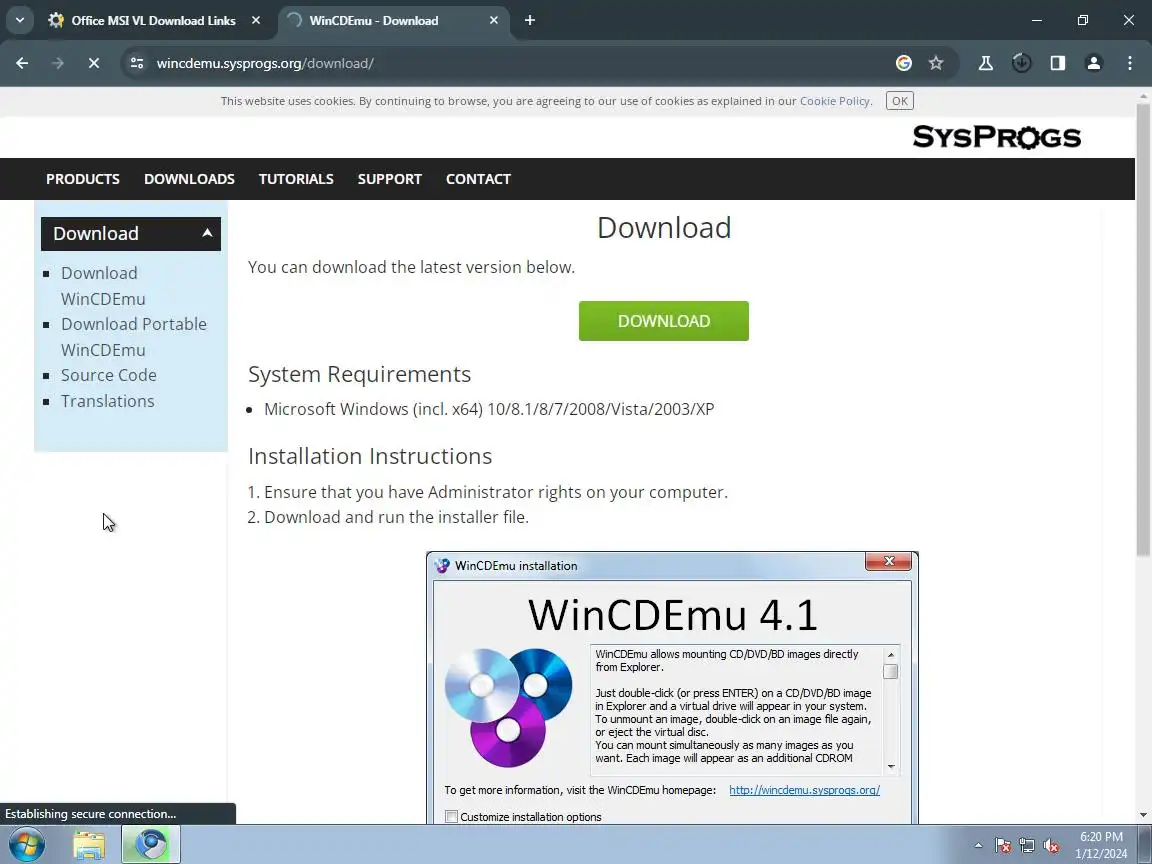Click the Show desktop strip
The width and height of the screenshot is (1152, 864).
[x=1145, y=845]
